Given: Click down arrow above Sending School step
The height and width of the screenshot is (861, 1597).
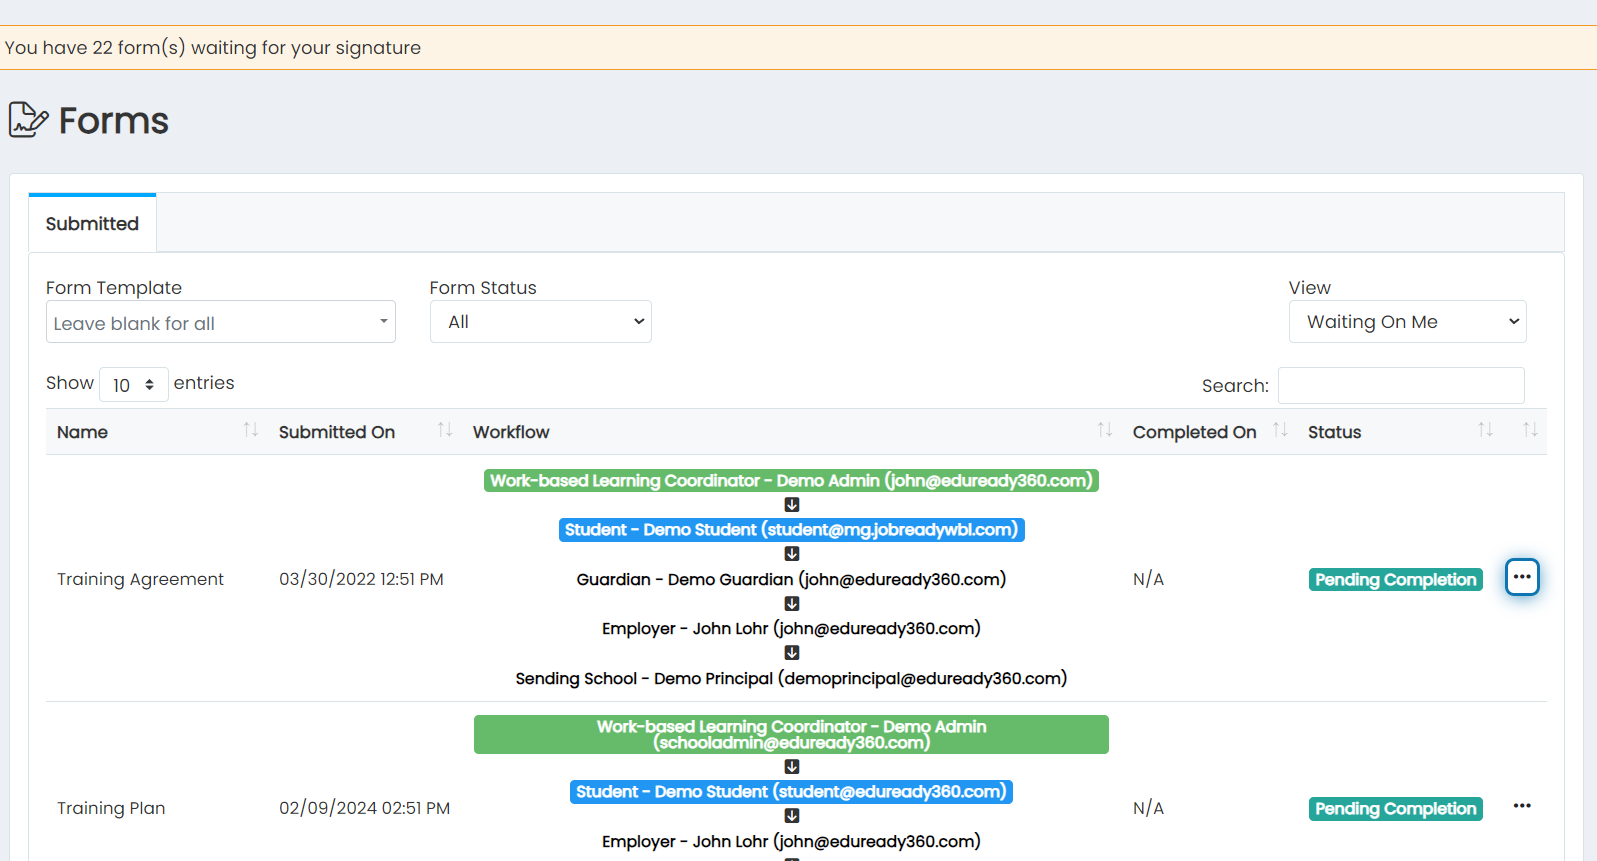Looking at the screenshot, I should coord(792,653).
